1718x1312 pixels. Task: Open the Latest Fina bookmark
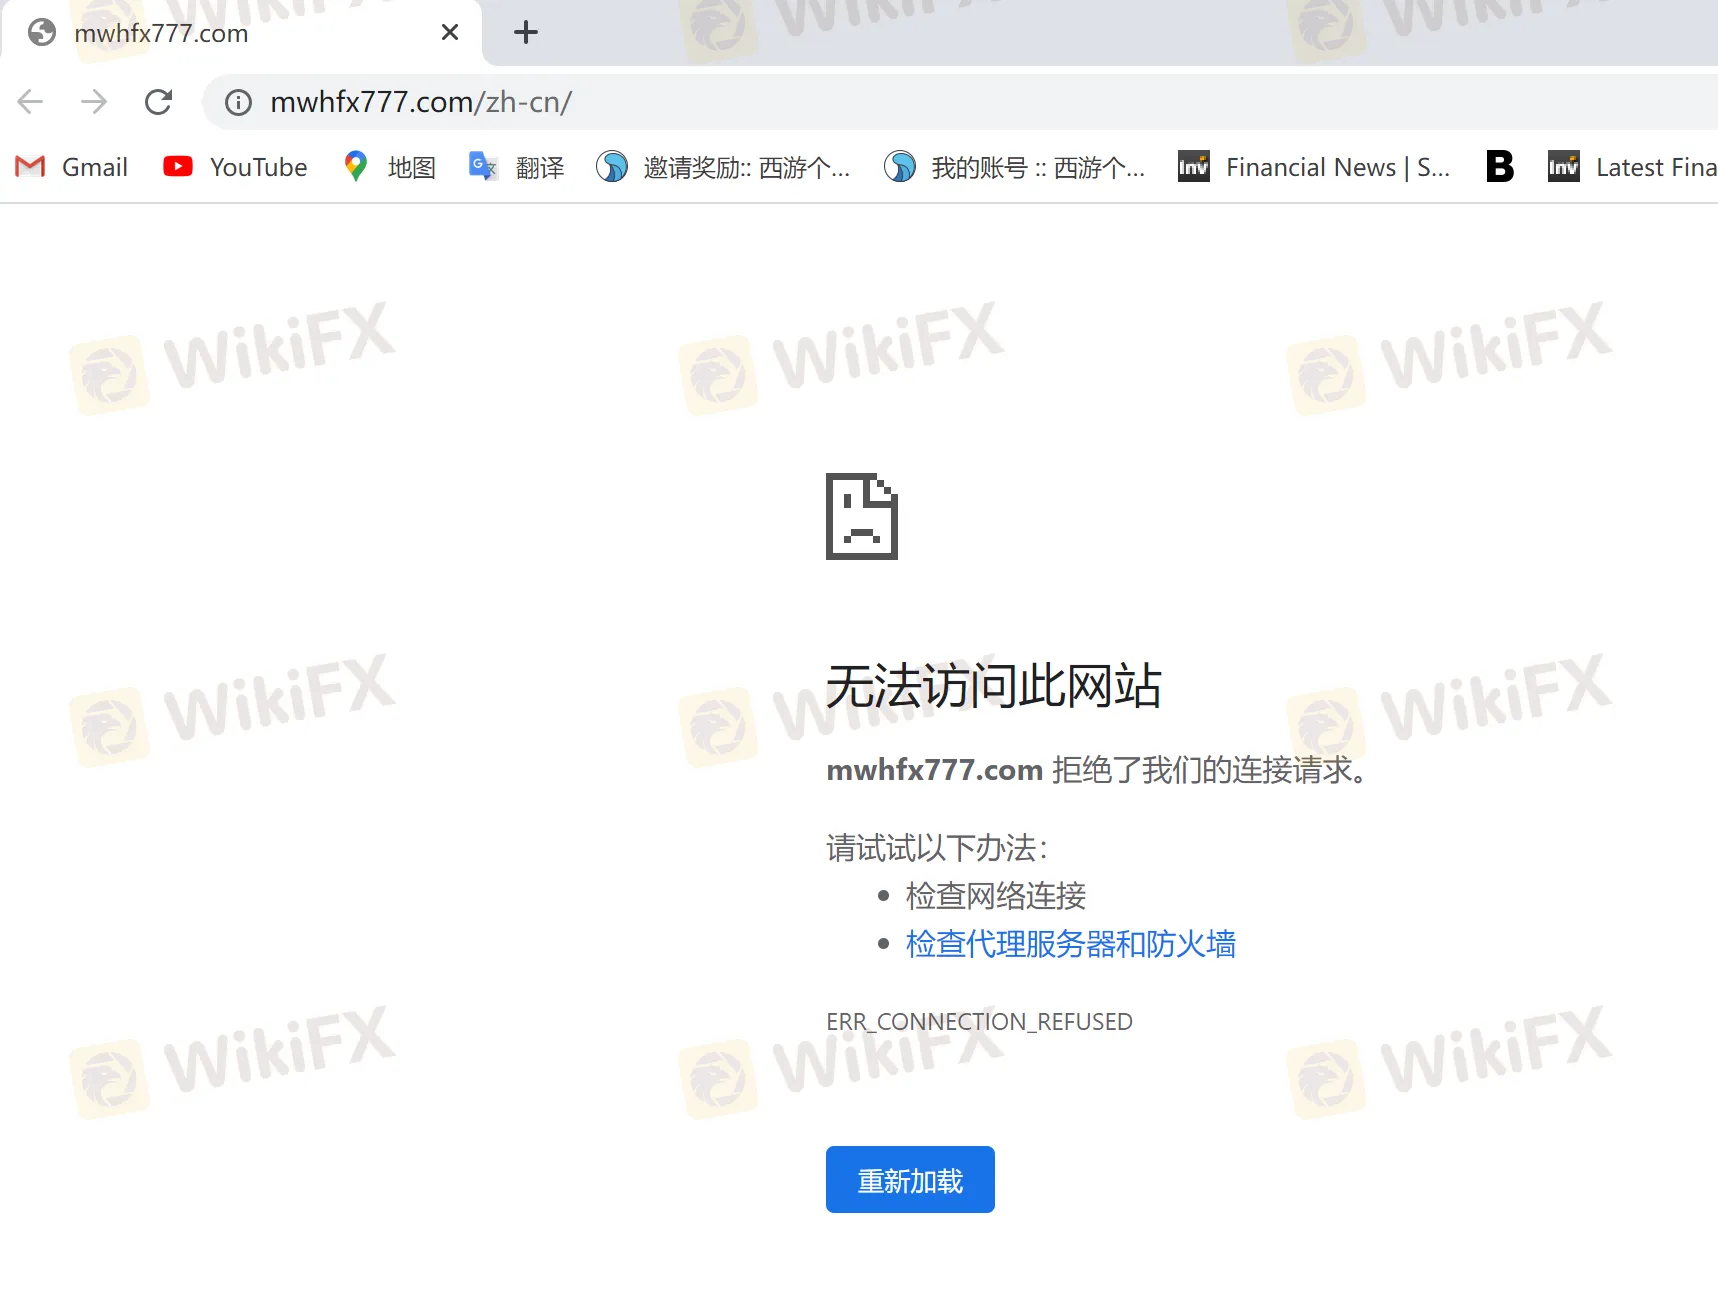pos(1632,167)
